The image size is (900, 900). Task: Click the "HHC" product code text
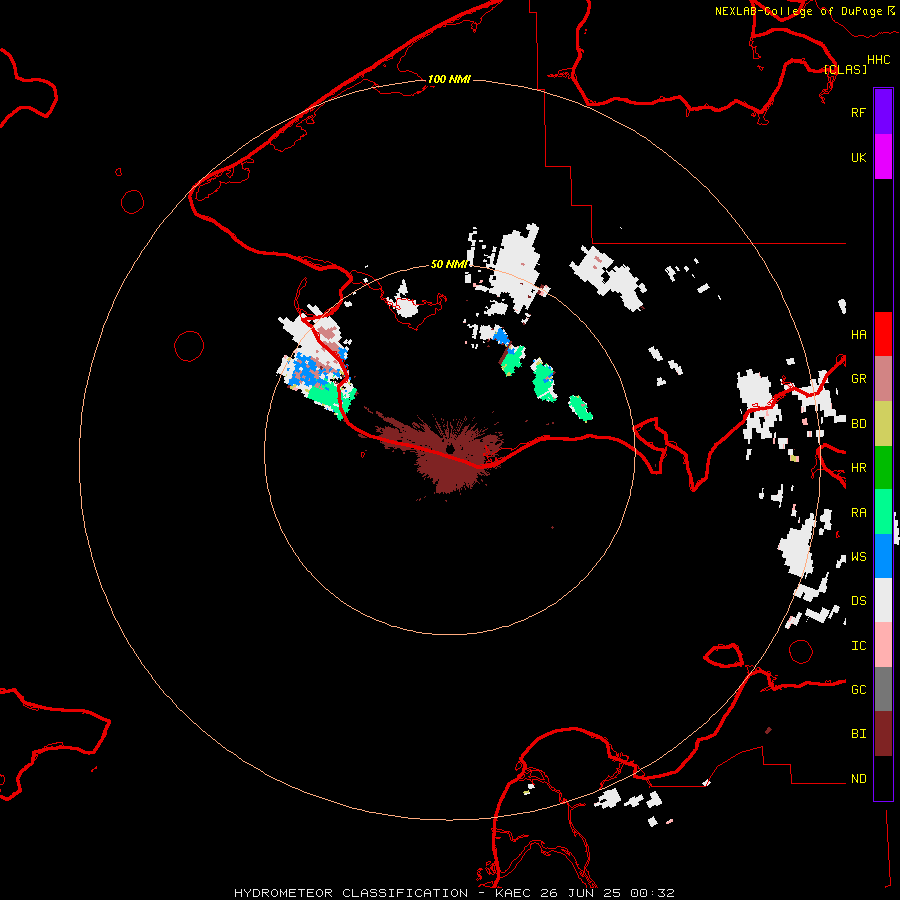[x=878, y=60]
